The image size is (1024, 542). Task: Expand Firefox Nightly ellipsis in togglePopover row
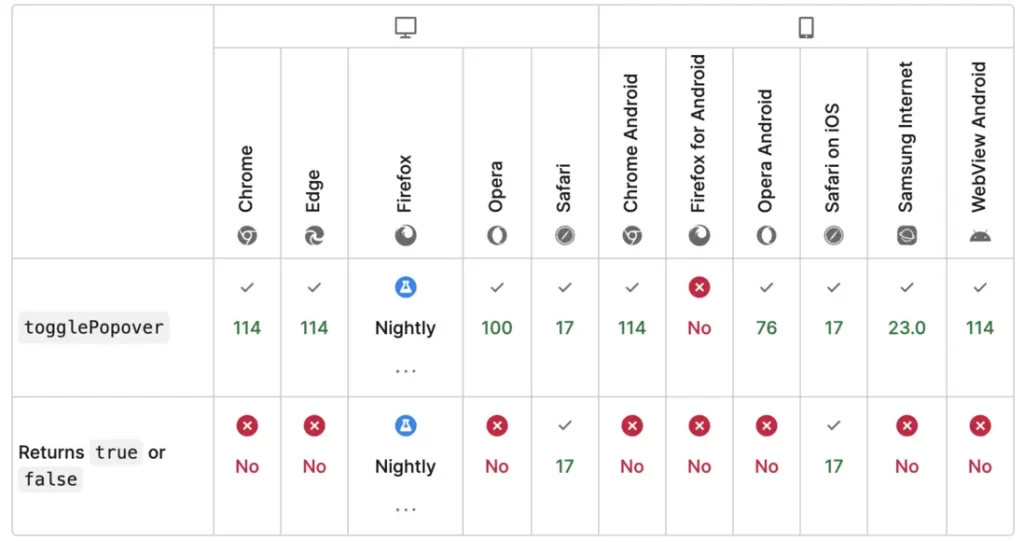[x=405, y=371]
